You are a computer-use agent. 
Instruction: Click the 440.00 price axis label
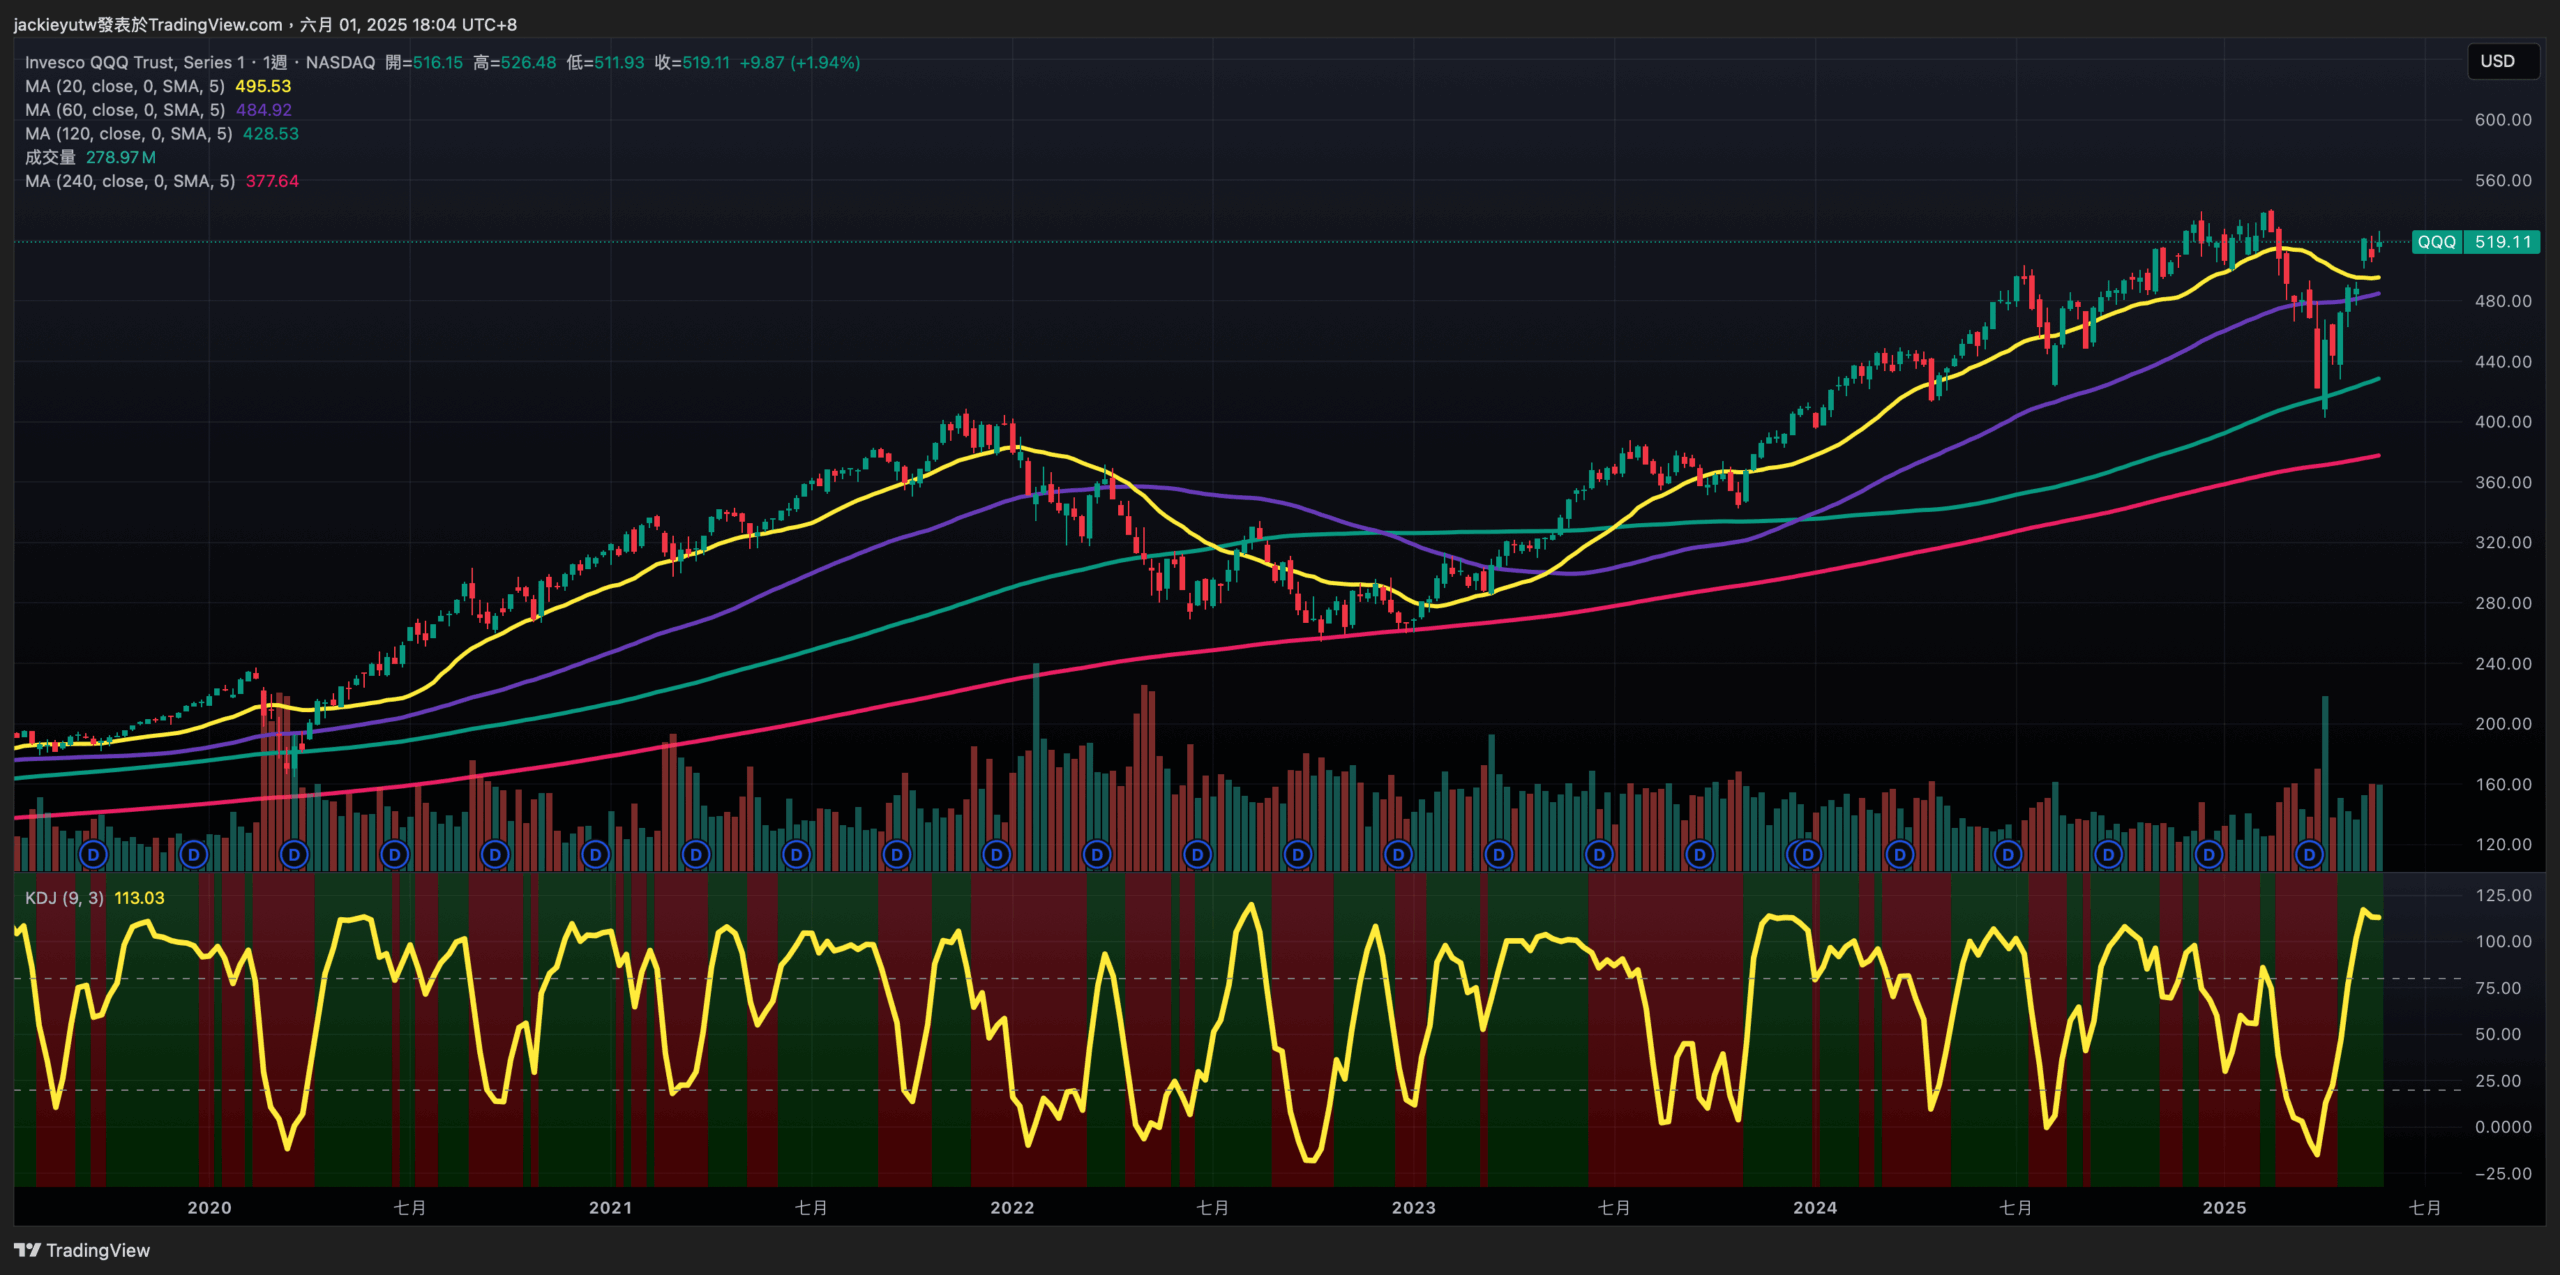coord(2503,362)
